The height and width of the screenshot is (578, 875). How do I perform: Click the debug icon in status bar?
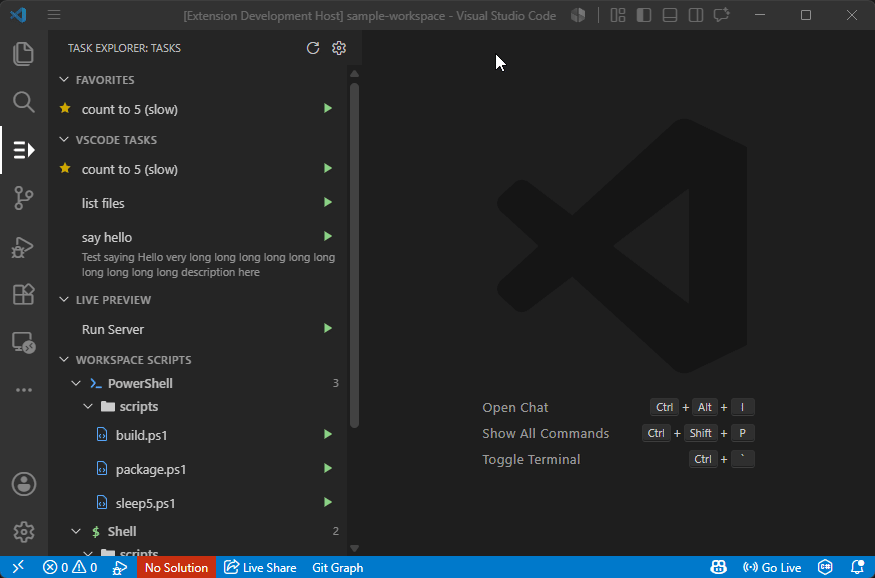click(x=119, y=567)
